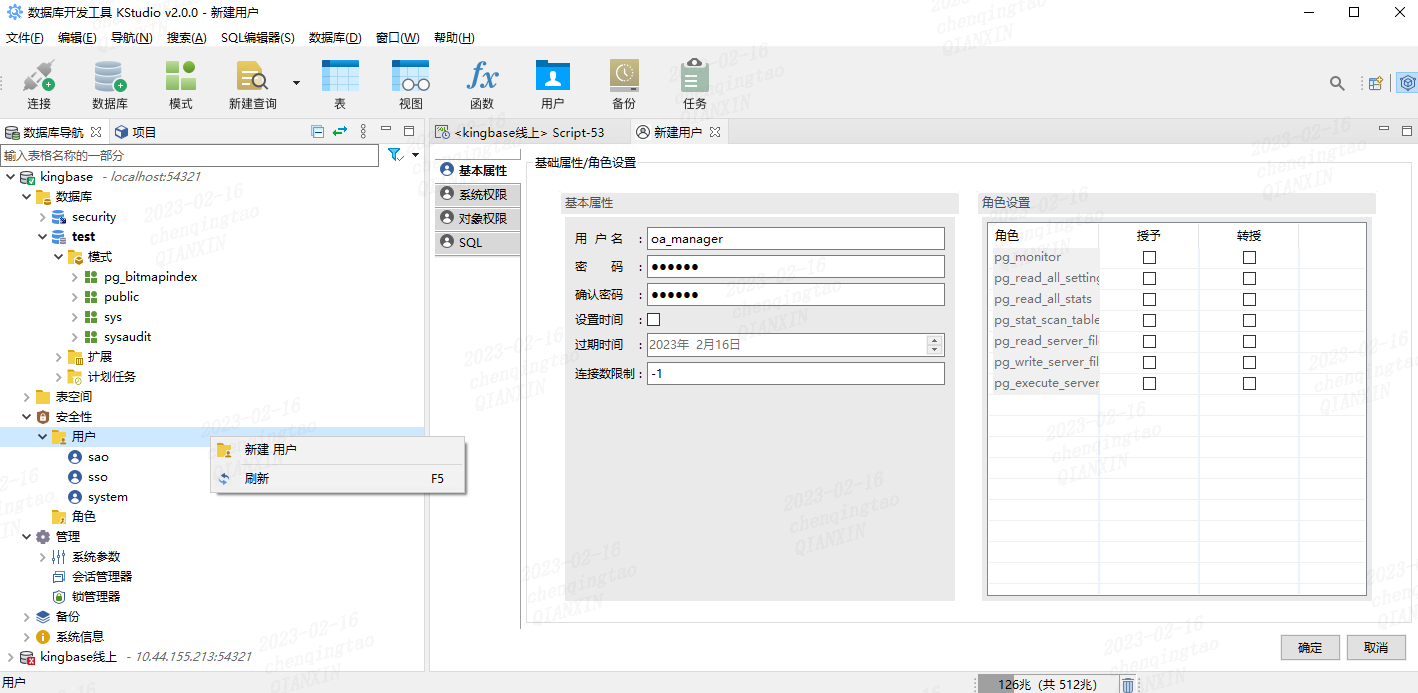Open dropdown arrow next to 新建查询

click(x=296, y=83)
